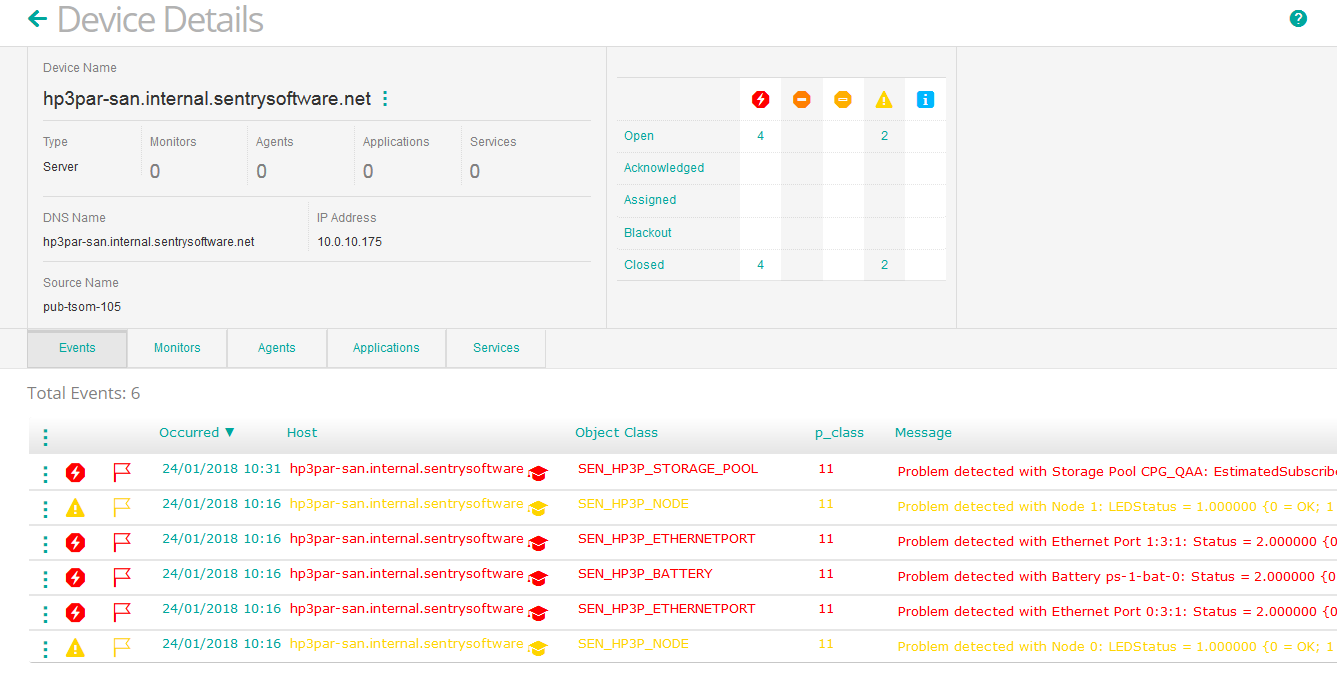Click the Acknowledged link in the summary table
This screenshot has height=673, width=1337.
tap(664, 167)
